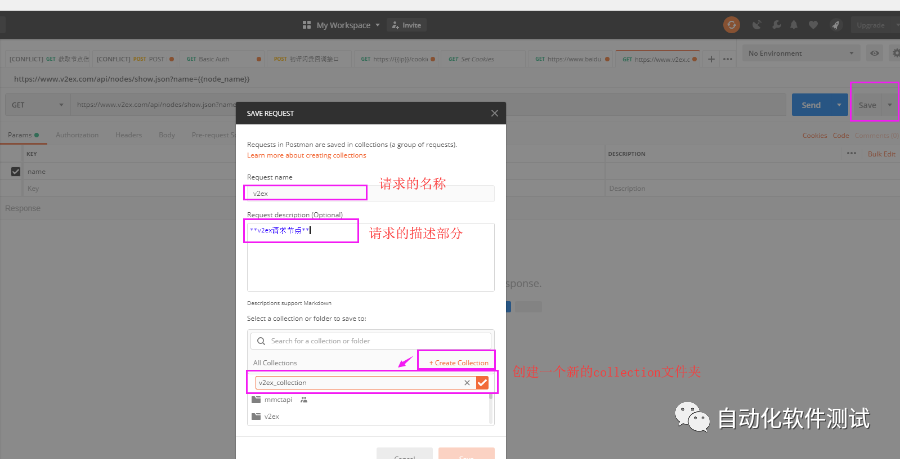Open the notifications bell icon
This screenshot has width=900, height=459.
click(x=794, y=25)
